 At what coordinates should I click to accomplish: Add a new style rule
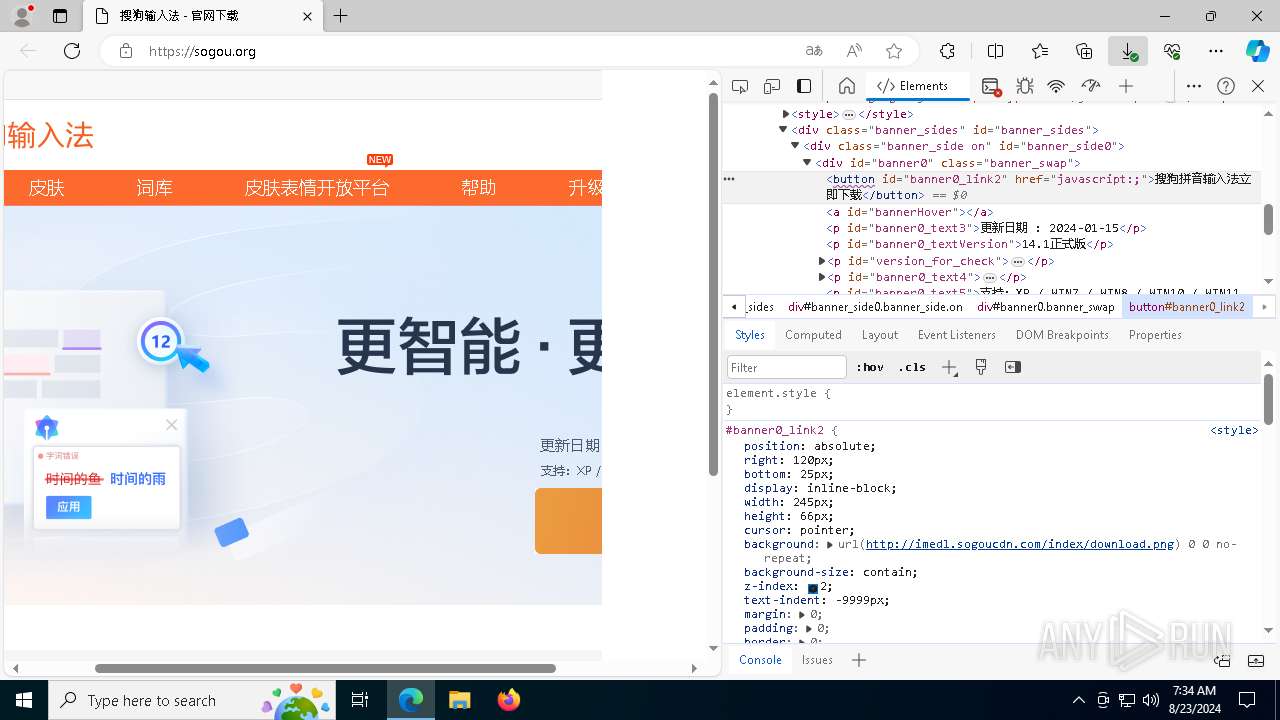949,367
